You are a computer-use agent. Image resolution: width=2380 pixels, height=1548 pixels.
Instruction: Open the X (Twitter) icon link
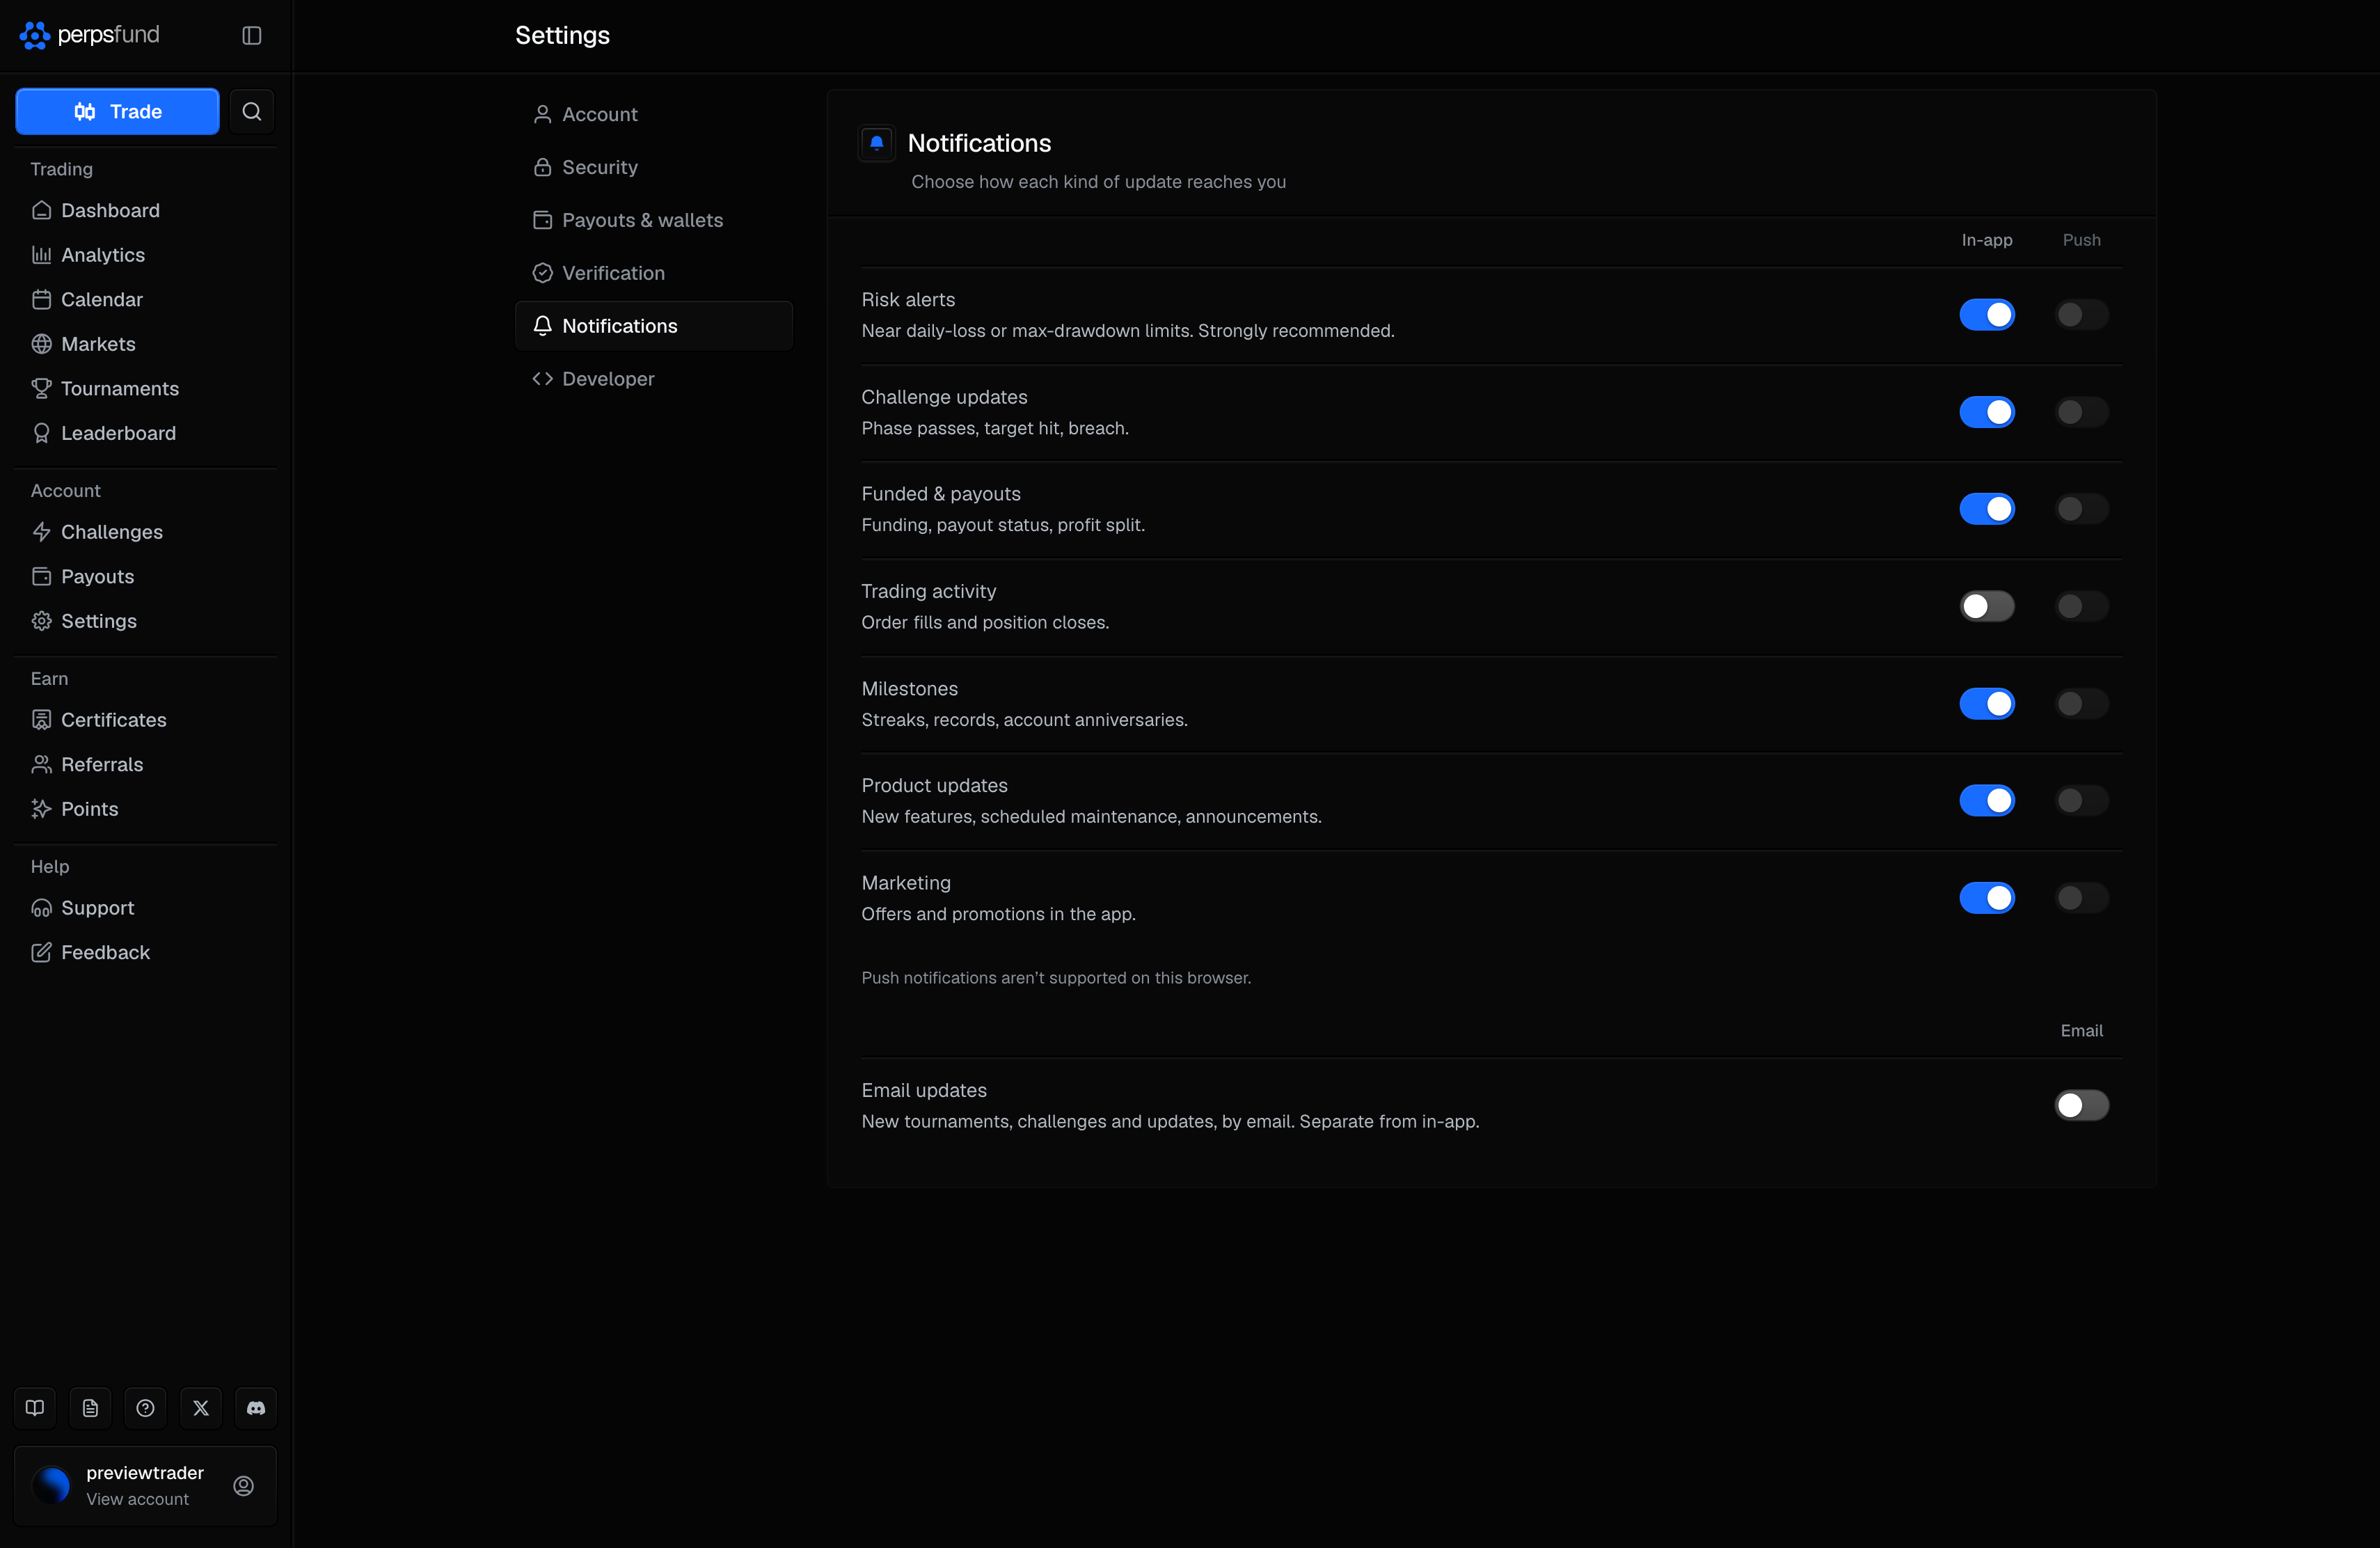[x=201, y=1408]
